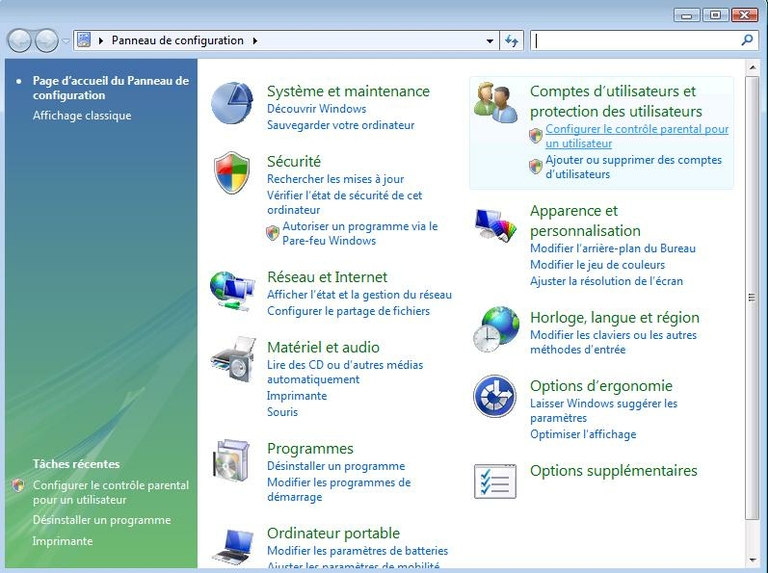
Task: Click the Ordinateur portable laptop icon
Action: pyautogui.click(x=234, y=547)
